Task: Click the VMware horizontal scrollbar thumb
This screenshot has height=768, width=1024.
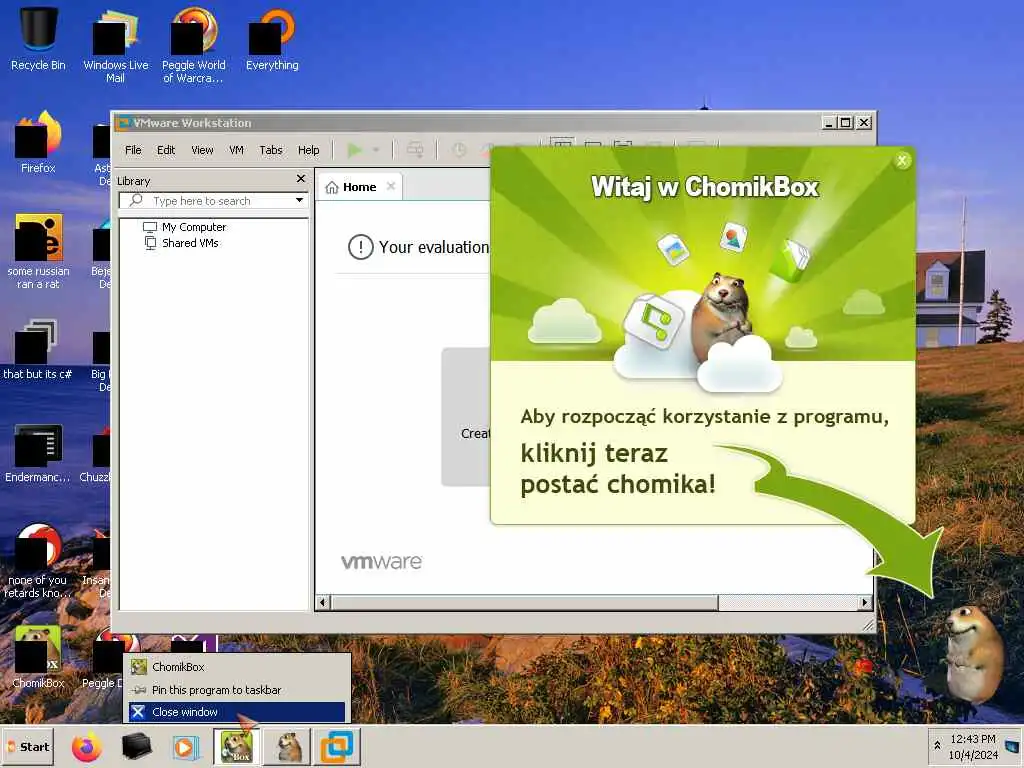Action: coord(524,602)
